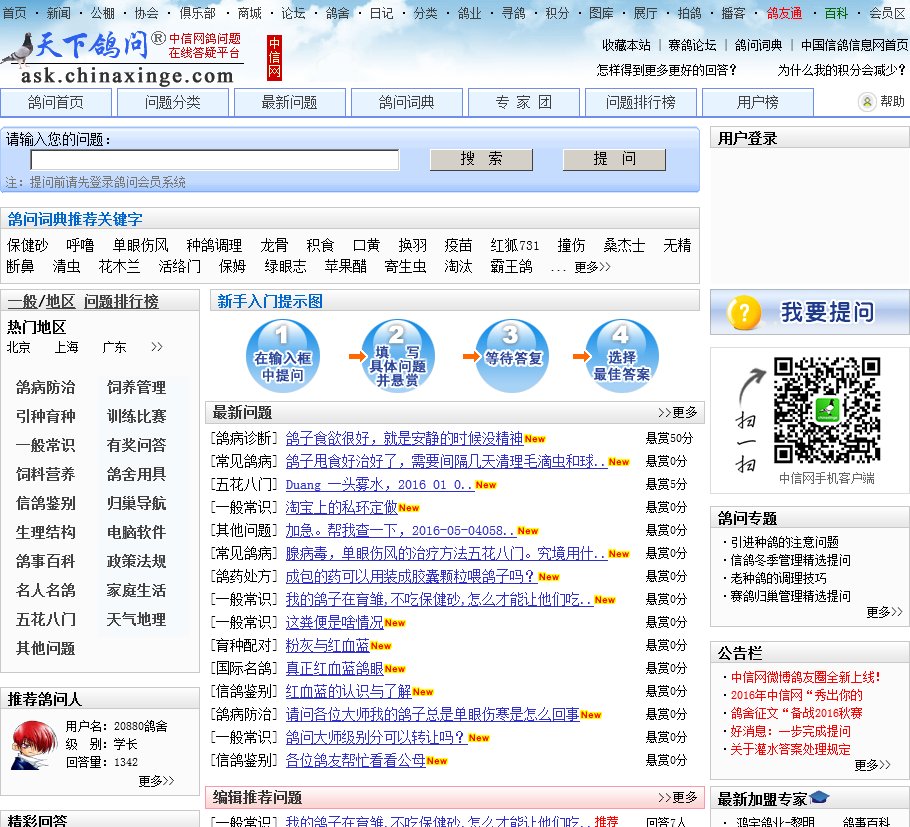Select keyword 单眼伤风

click(x=140, y=245)
